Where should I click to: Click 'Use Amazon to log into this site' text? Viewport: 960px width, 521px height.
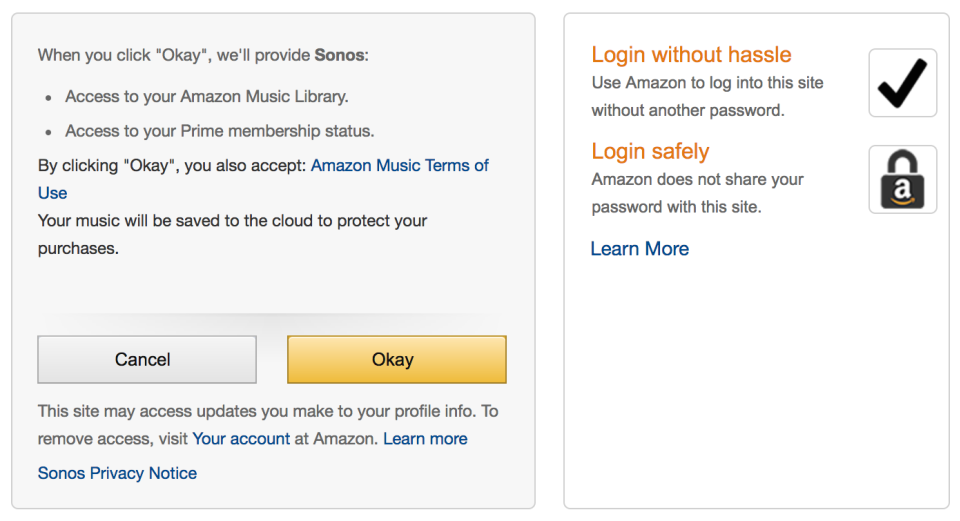707,96
